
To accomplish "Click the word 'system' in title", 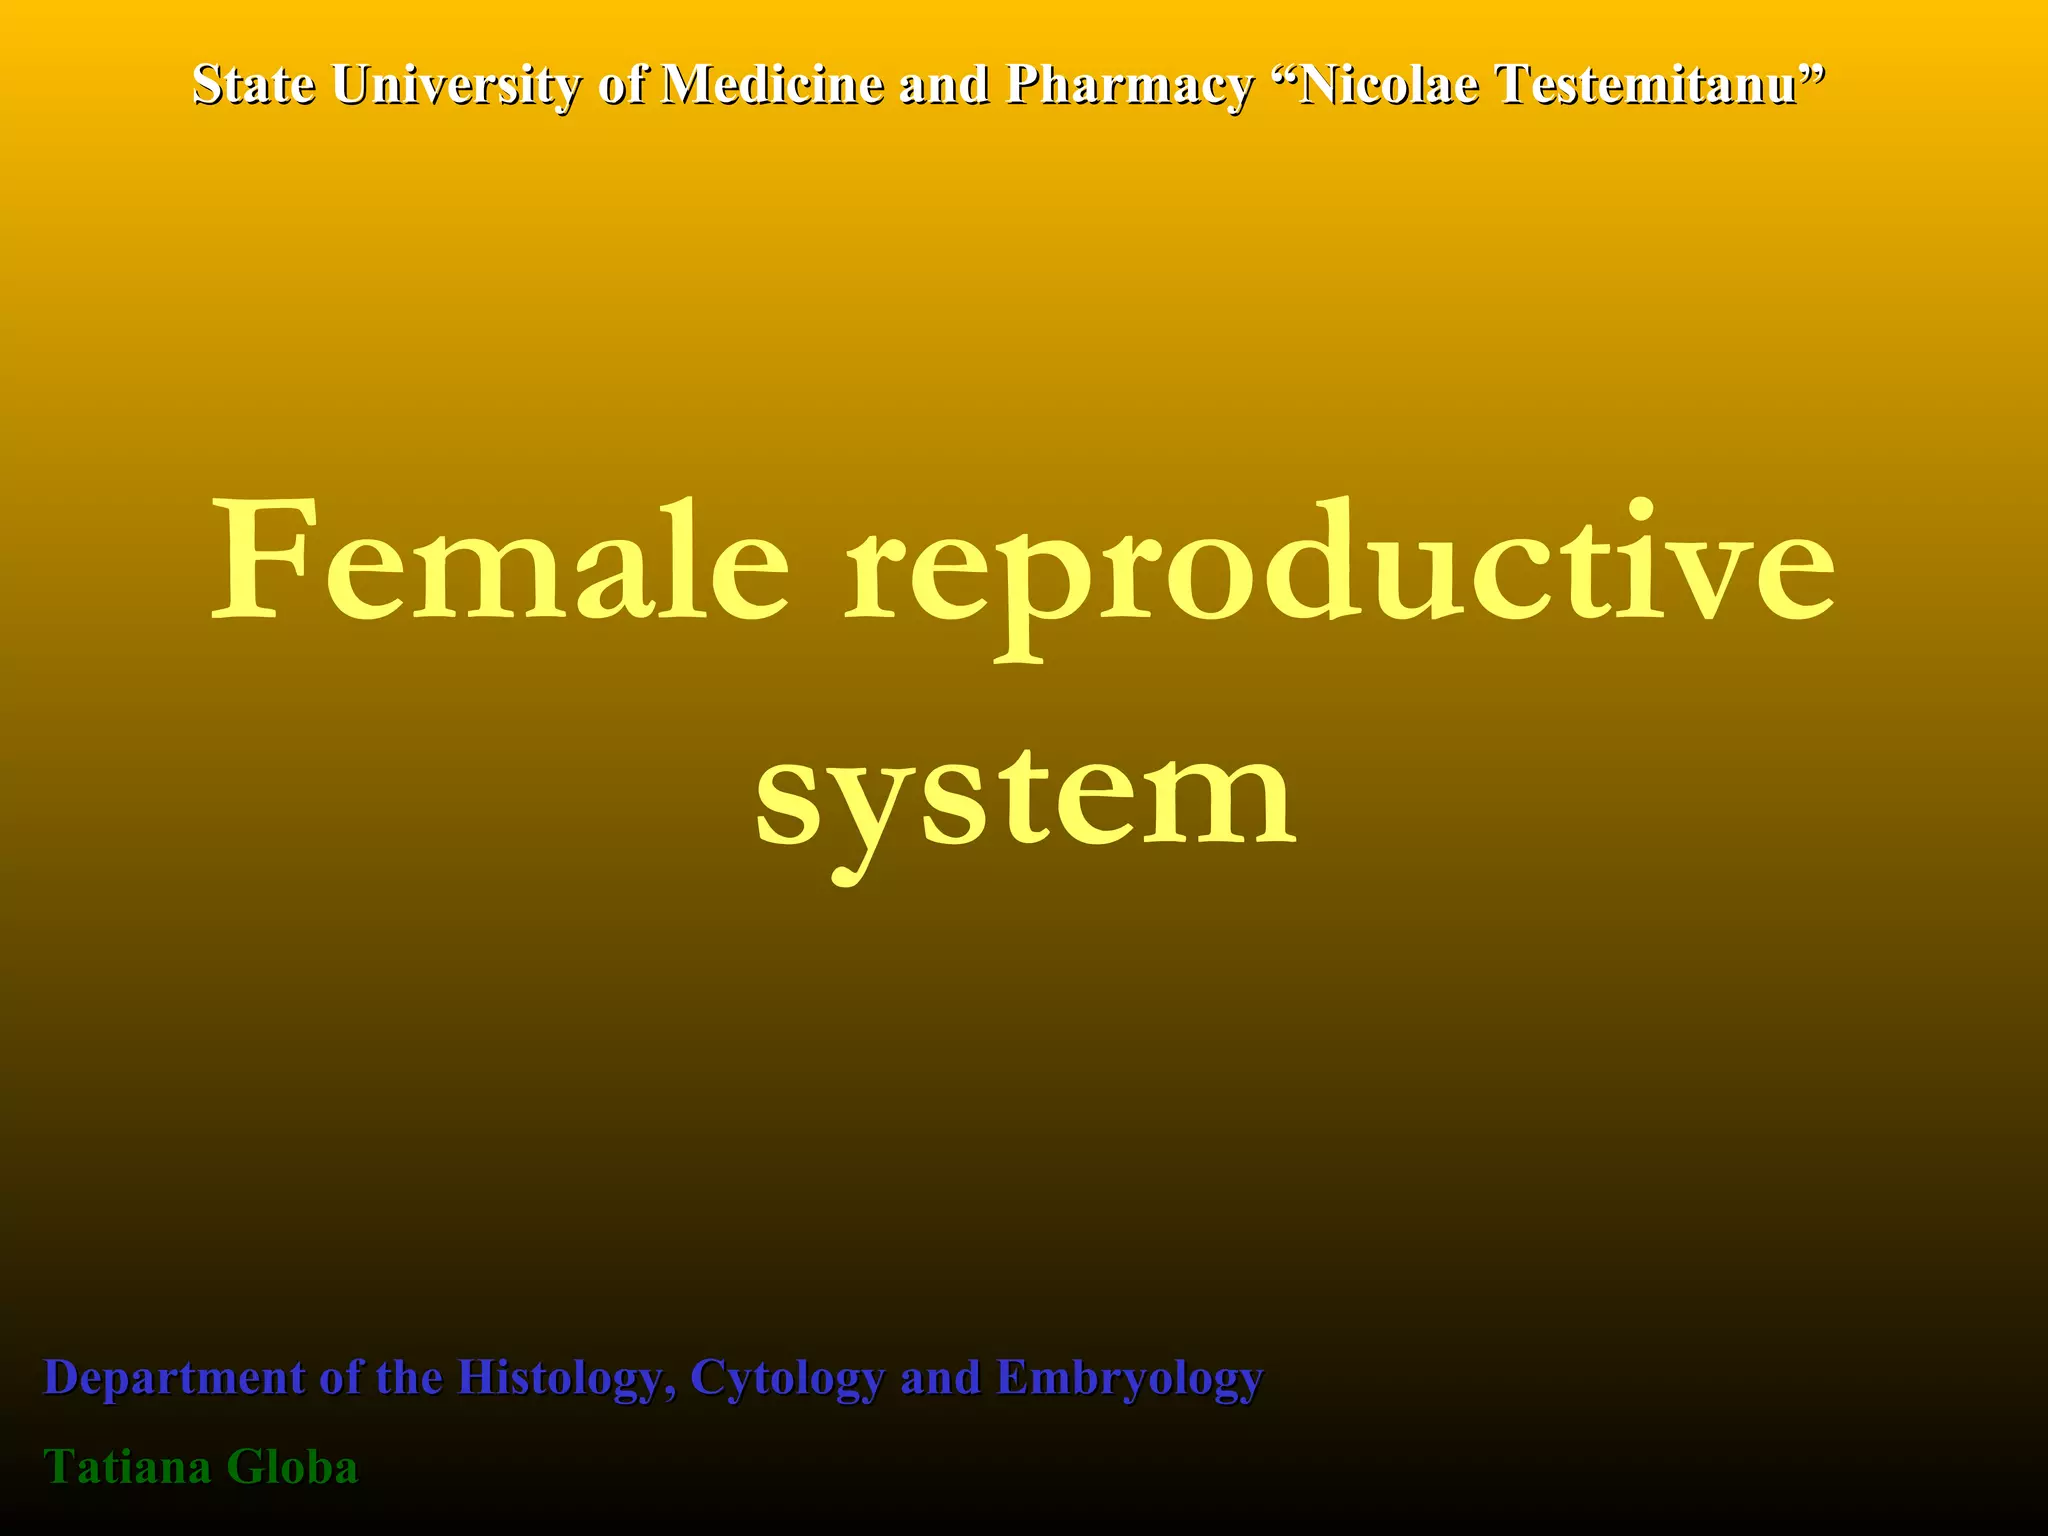I will pos(1025,800).
